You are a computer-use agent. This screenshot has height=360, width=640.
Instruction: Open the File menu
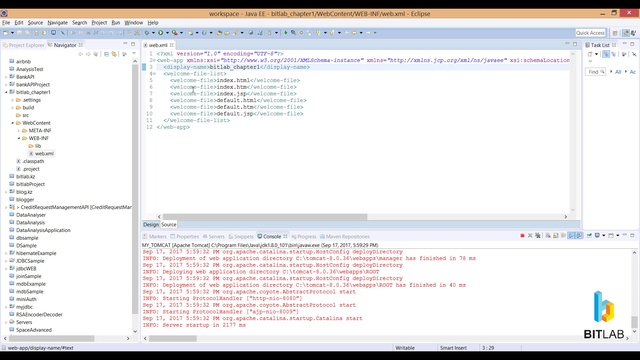pos(6,23)
